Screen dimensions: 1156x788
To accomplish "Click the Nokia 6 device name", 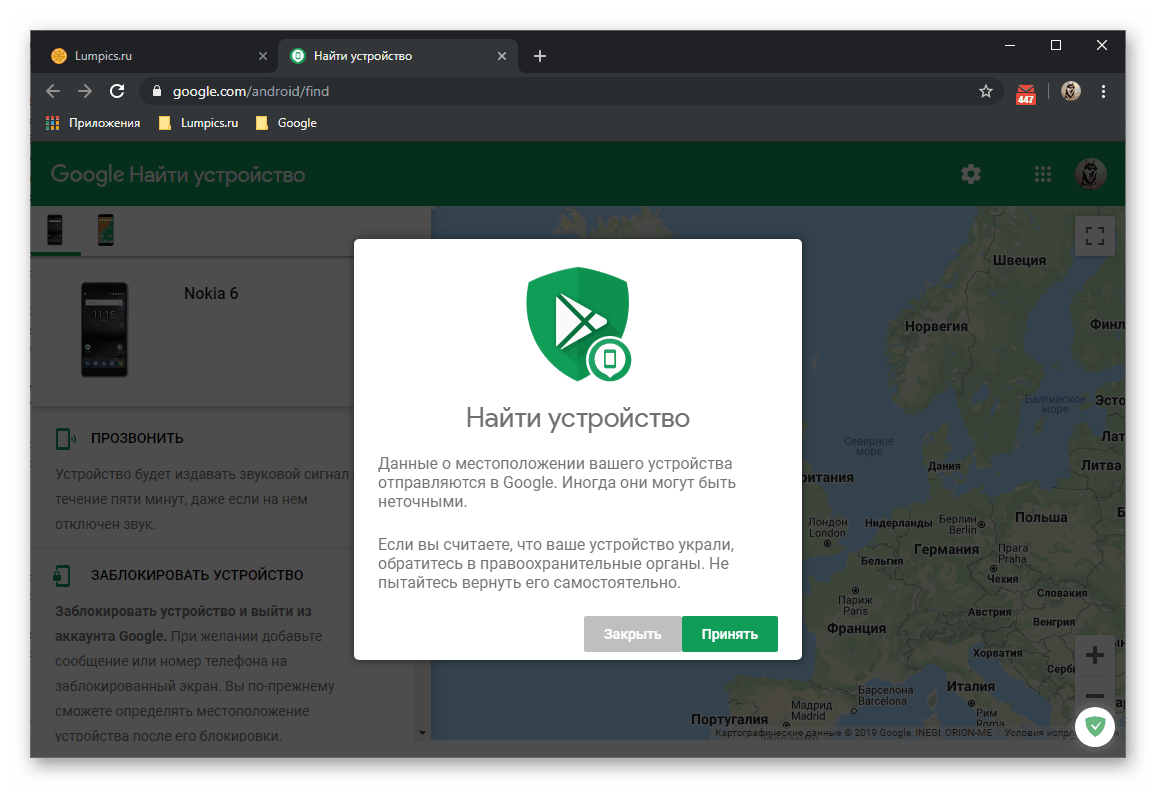I will coord(211,293).
